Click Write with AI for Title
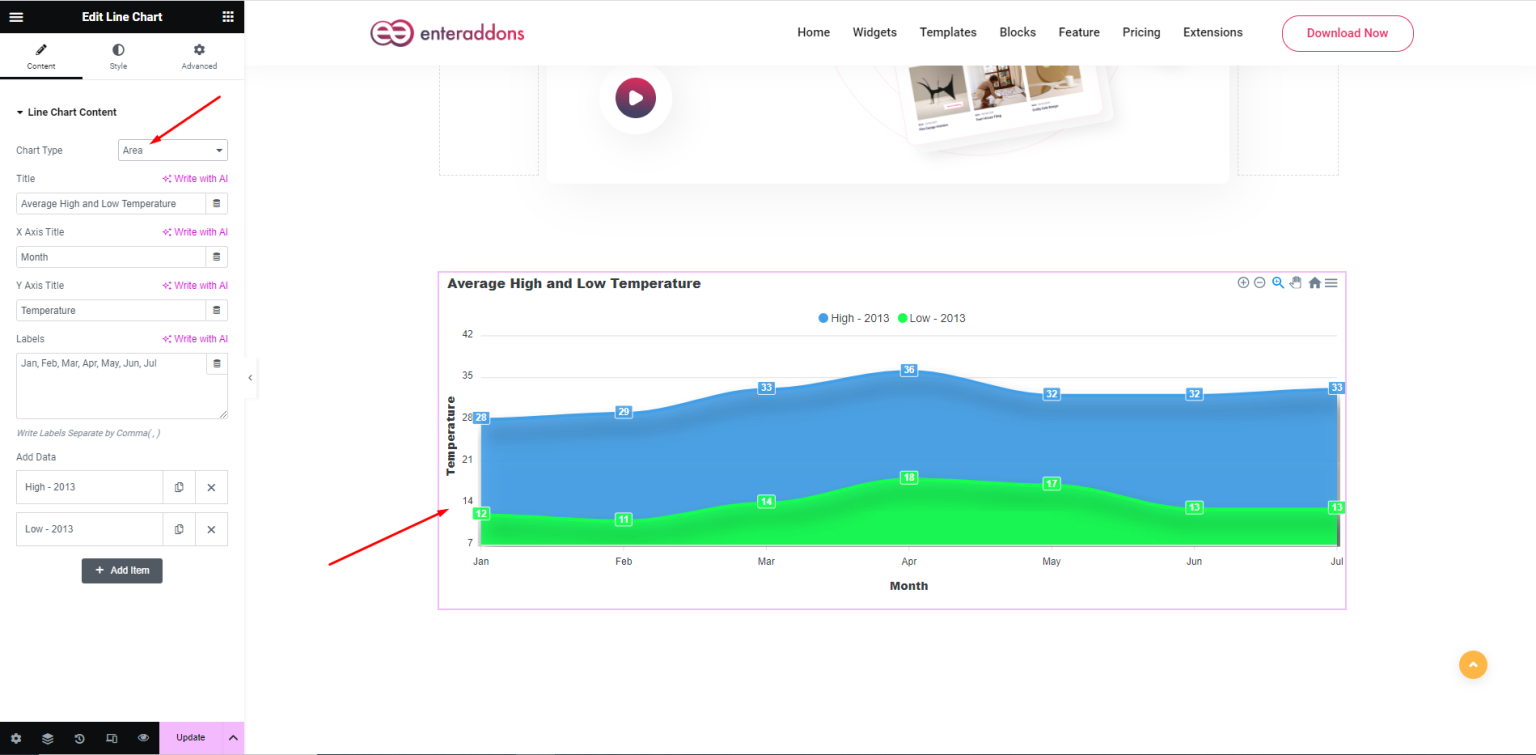Image resolution: width=1536 pixels, height=755 pixels. pyautogui.click(x=195, y=178)
